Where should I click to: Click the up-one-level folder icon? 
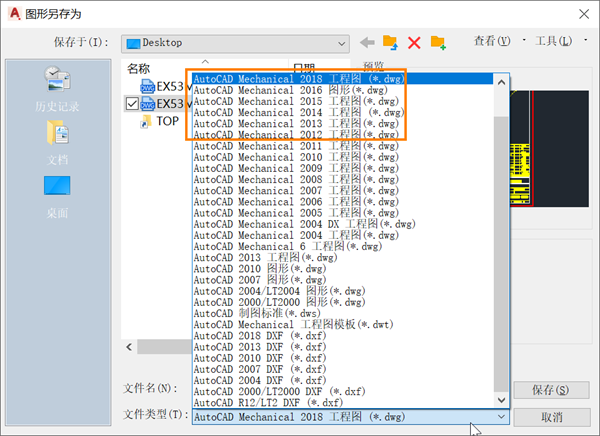point(390,42)
